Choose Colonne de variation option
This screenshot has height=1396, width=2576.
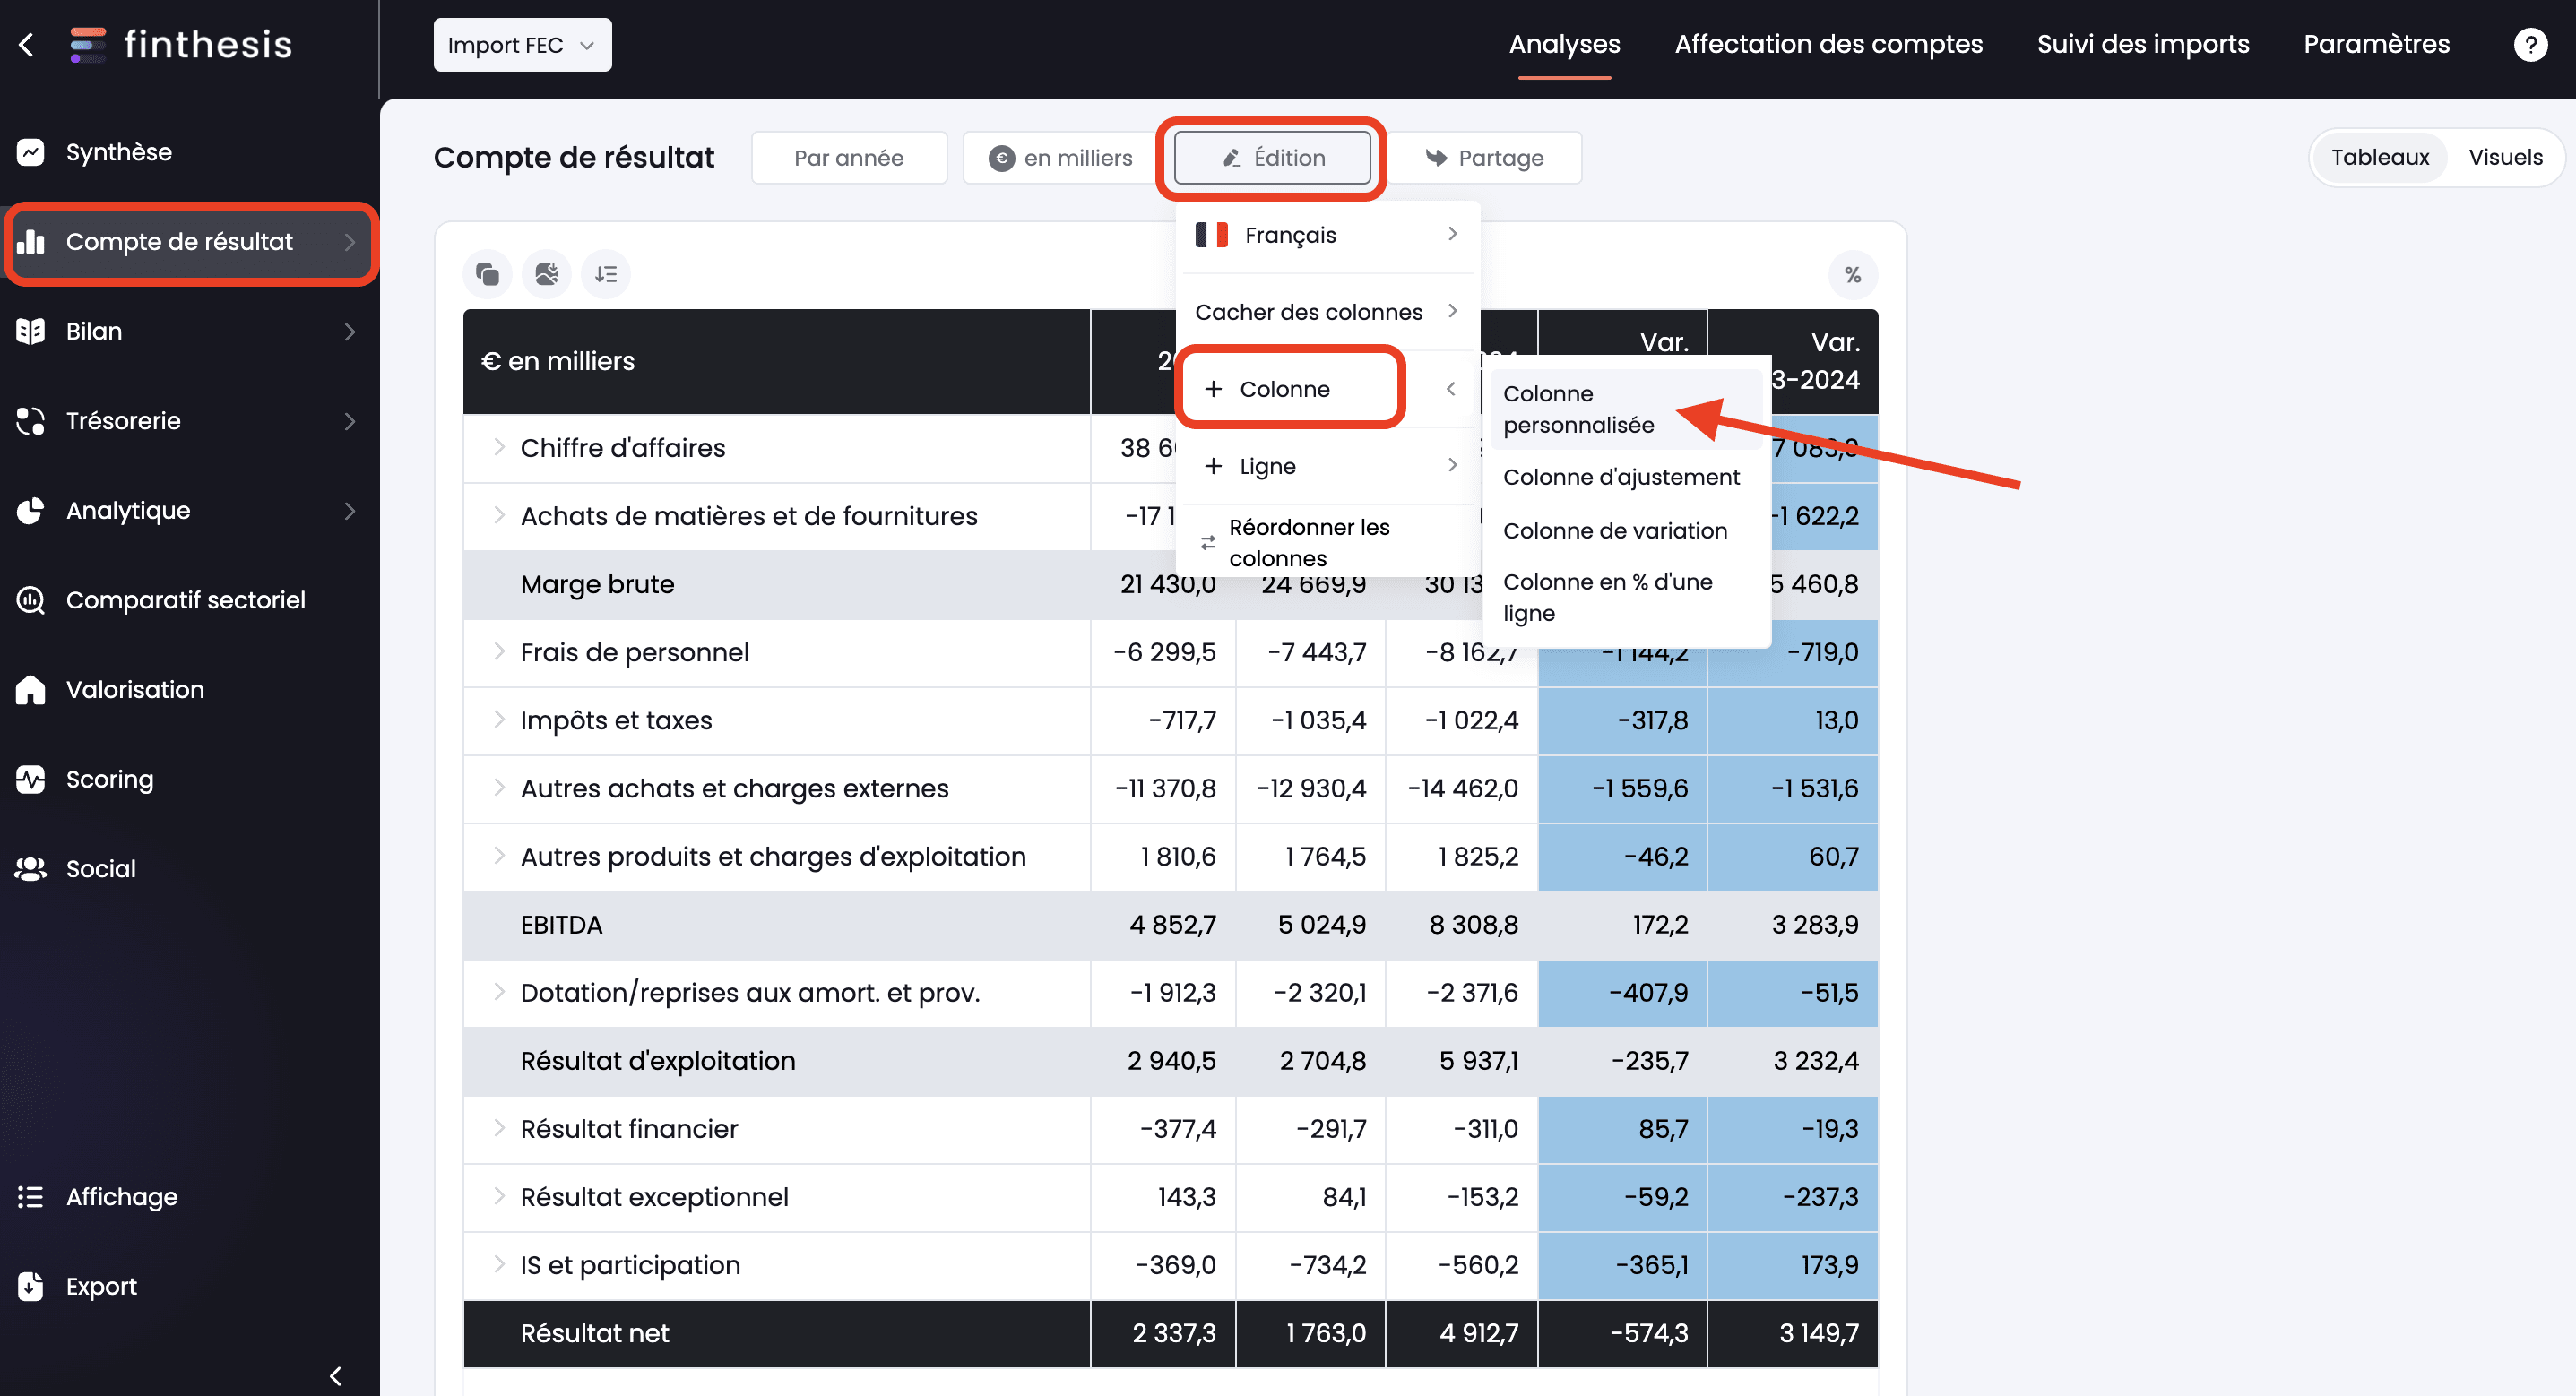[x=1614, y=531]
